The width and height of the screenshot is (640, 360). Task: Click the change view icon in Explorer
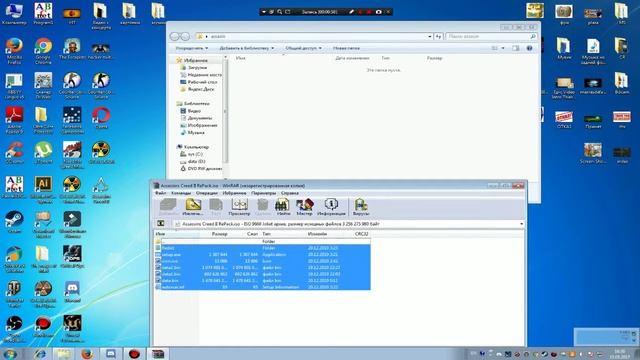coord(494,48)
